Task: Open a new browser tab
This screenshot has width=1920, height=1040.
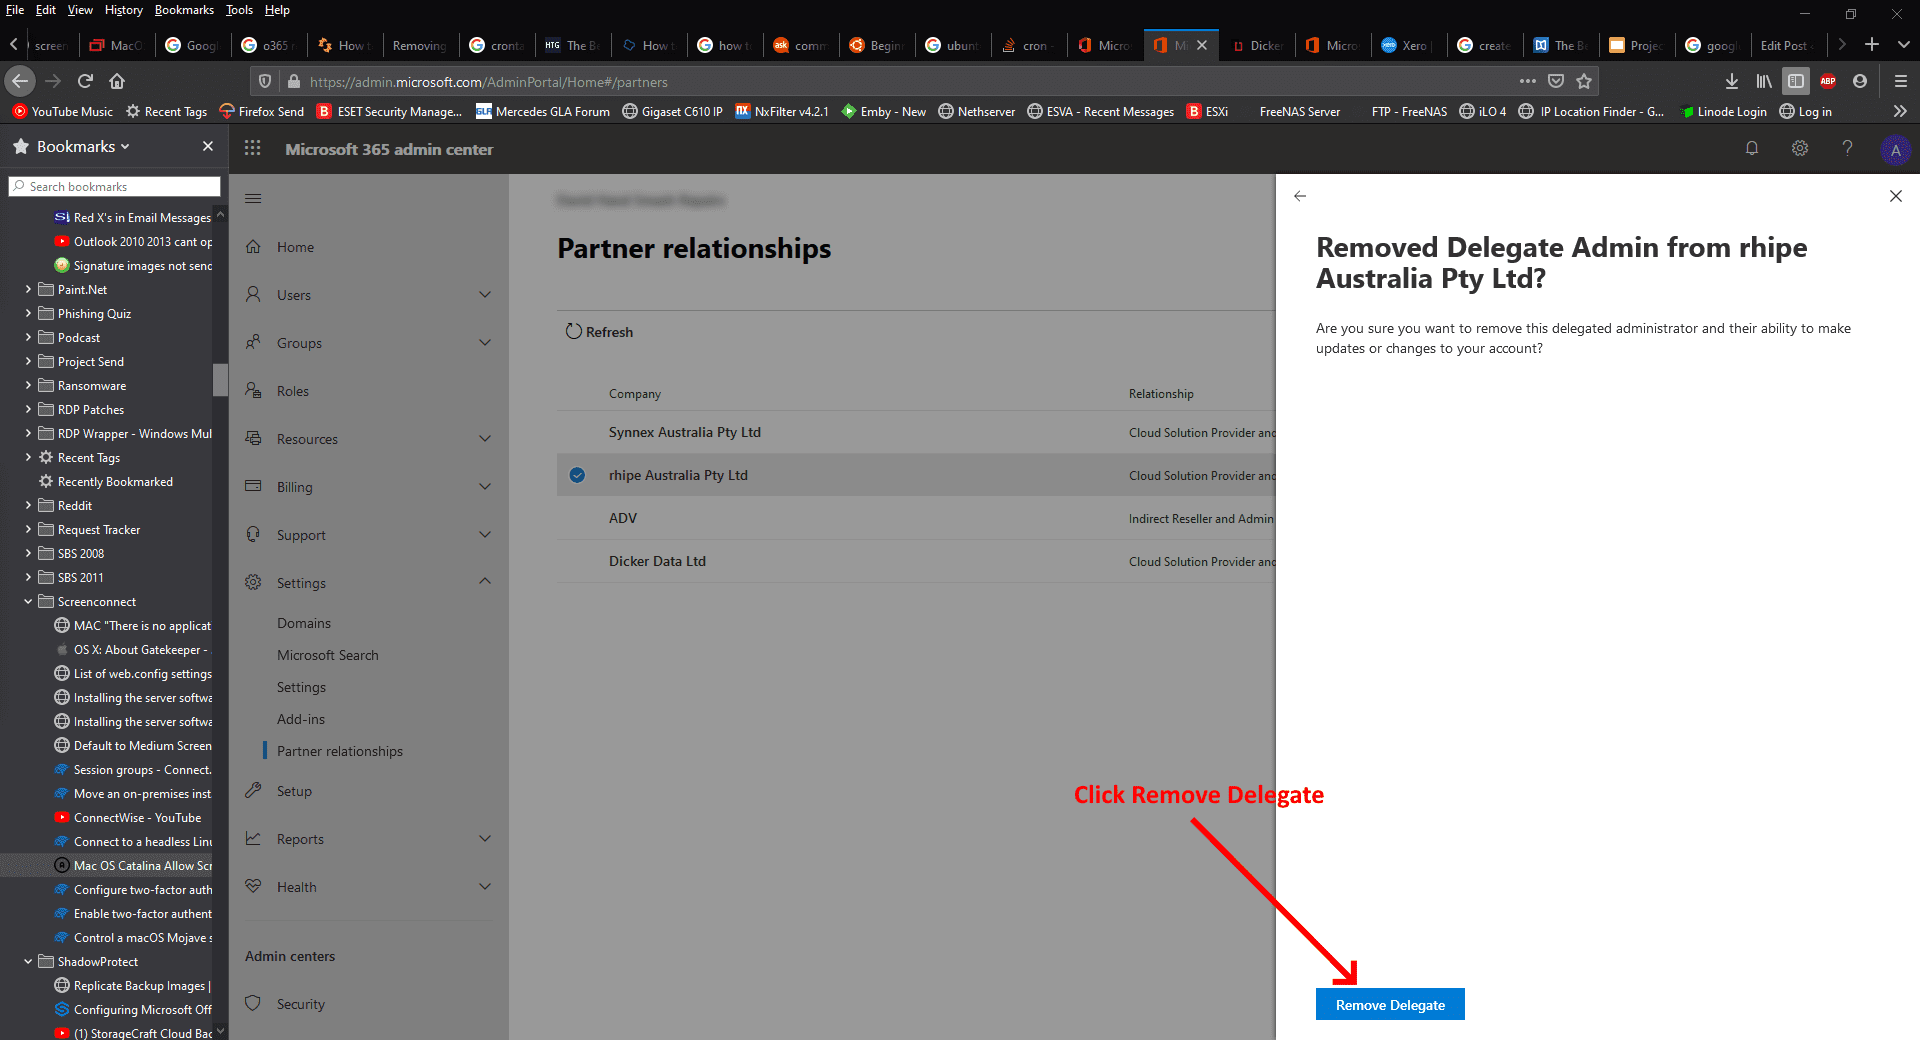Action: point(1872,45)
